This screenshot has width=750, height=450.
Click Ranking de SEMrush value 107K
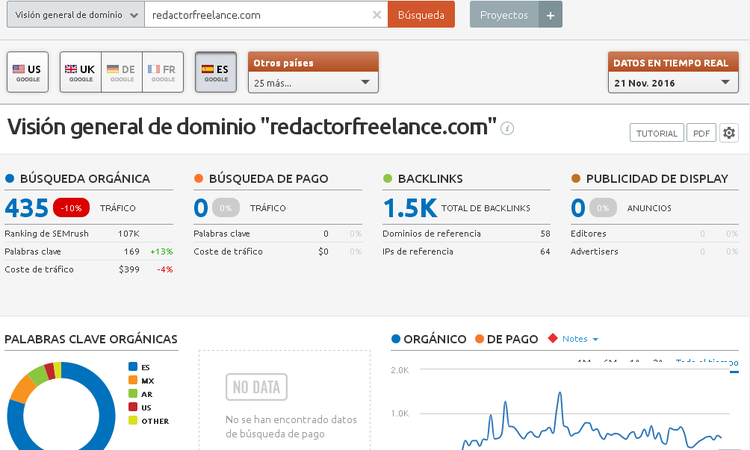coord(129,234)
